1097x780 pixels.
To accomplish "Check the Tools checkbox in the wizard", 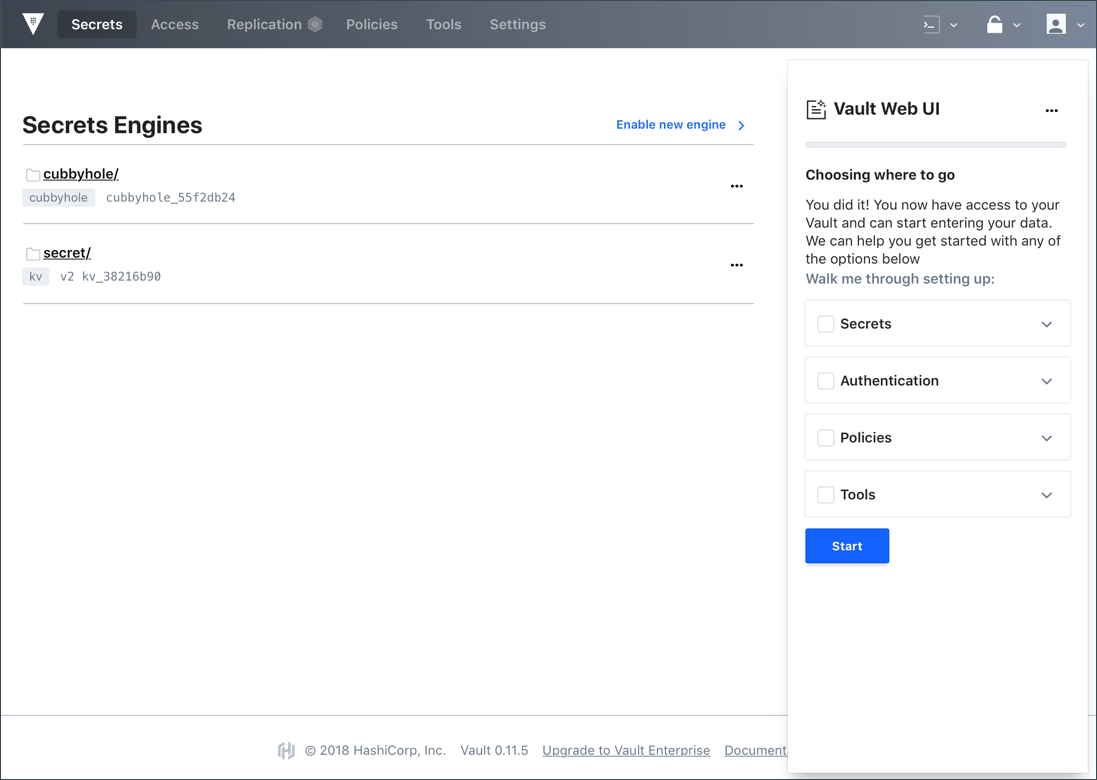I will [826, 495].
